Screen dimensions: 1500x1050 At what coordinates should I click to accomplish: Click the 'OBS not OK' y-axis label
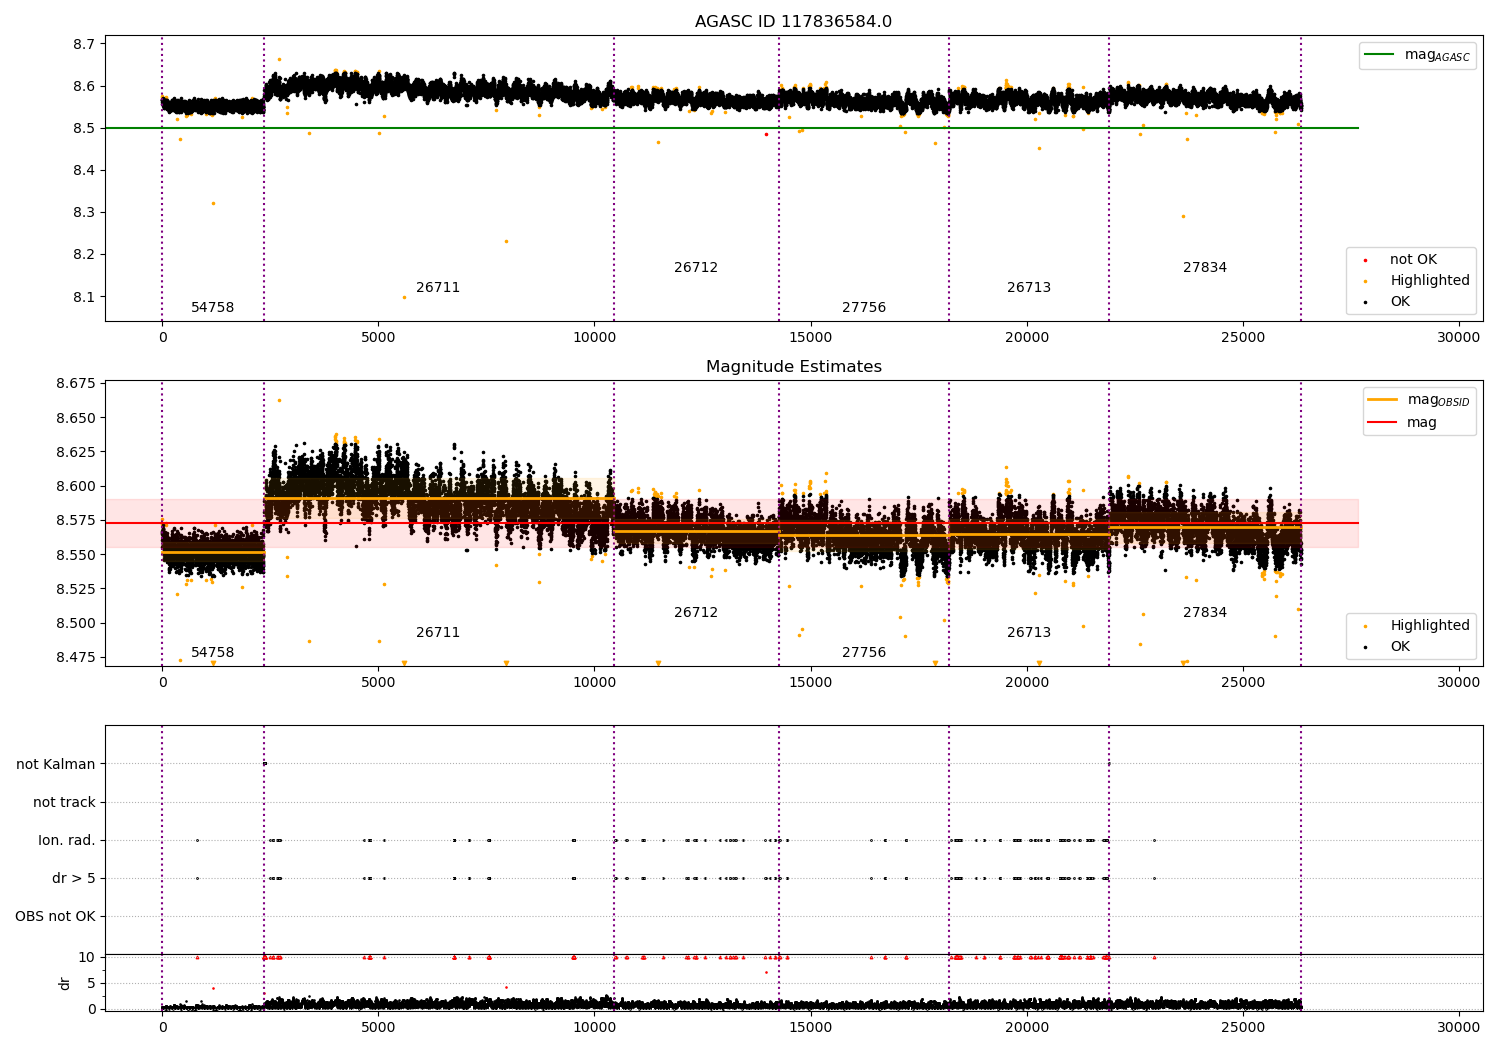pyautogui.click(x=55, y=917)
